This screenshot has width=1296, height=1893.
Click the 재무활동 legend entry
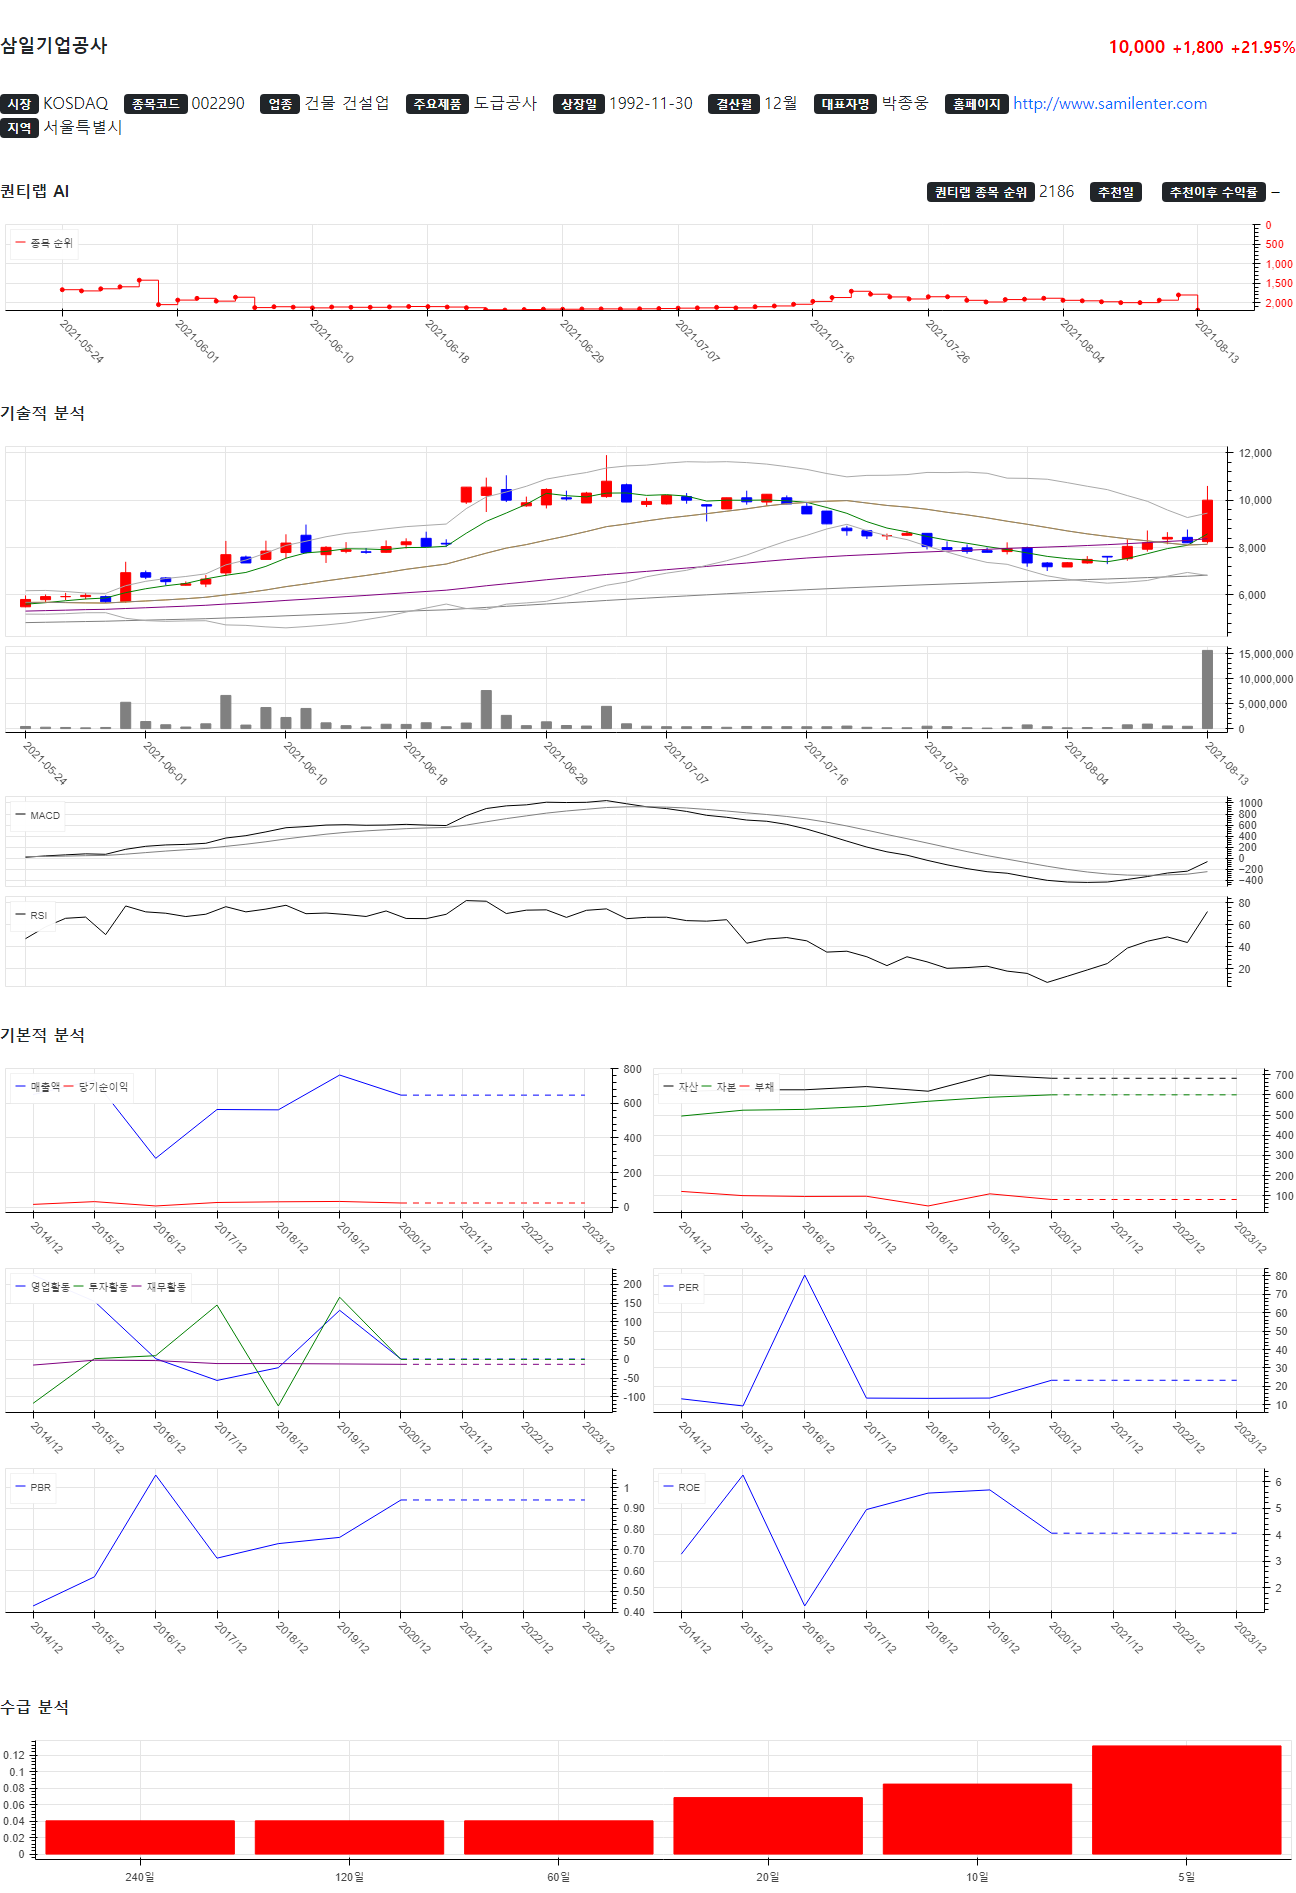pos(159,1287)
